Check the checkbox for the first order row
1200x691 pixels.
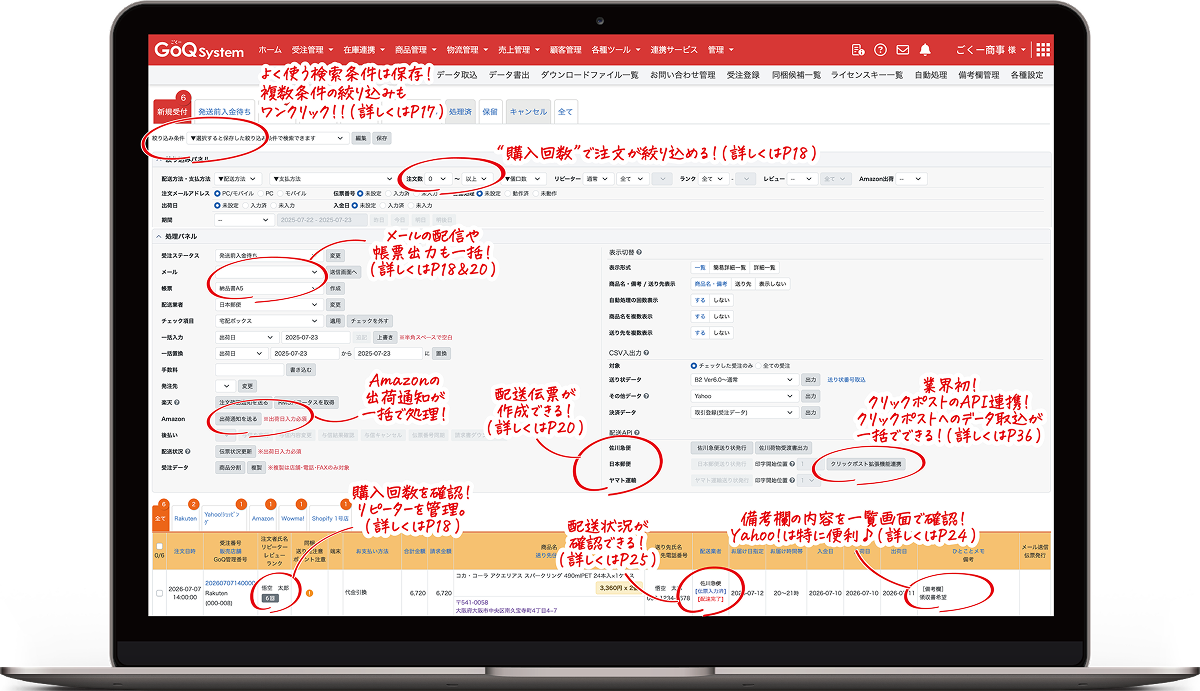(x=160, y=593)
